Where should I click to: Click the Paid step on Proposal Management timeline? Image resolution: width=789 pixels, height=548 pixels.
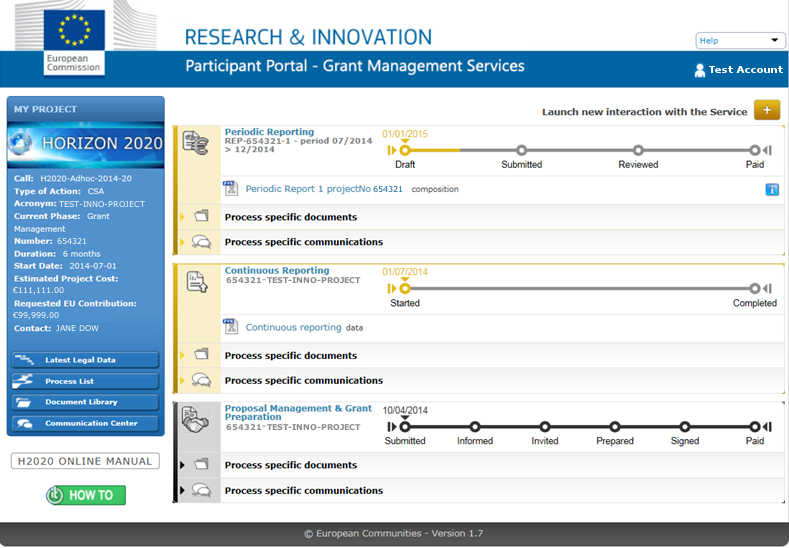pos(754,427)
